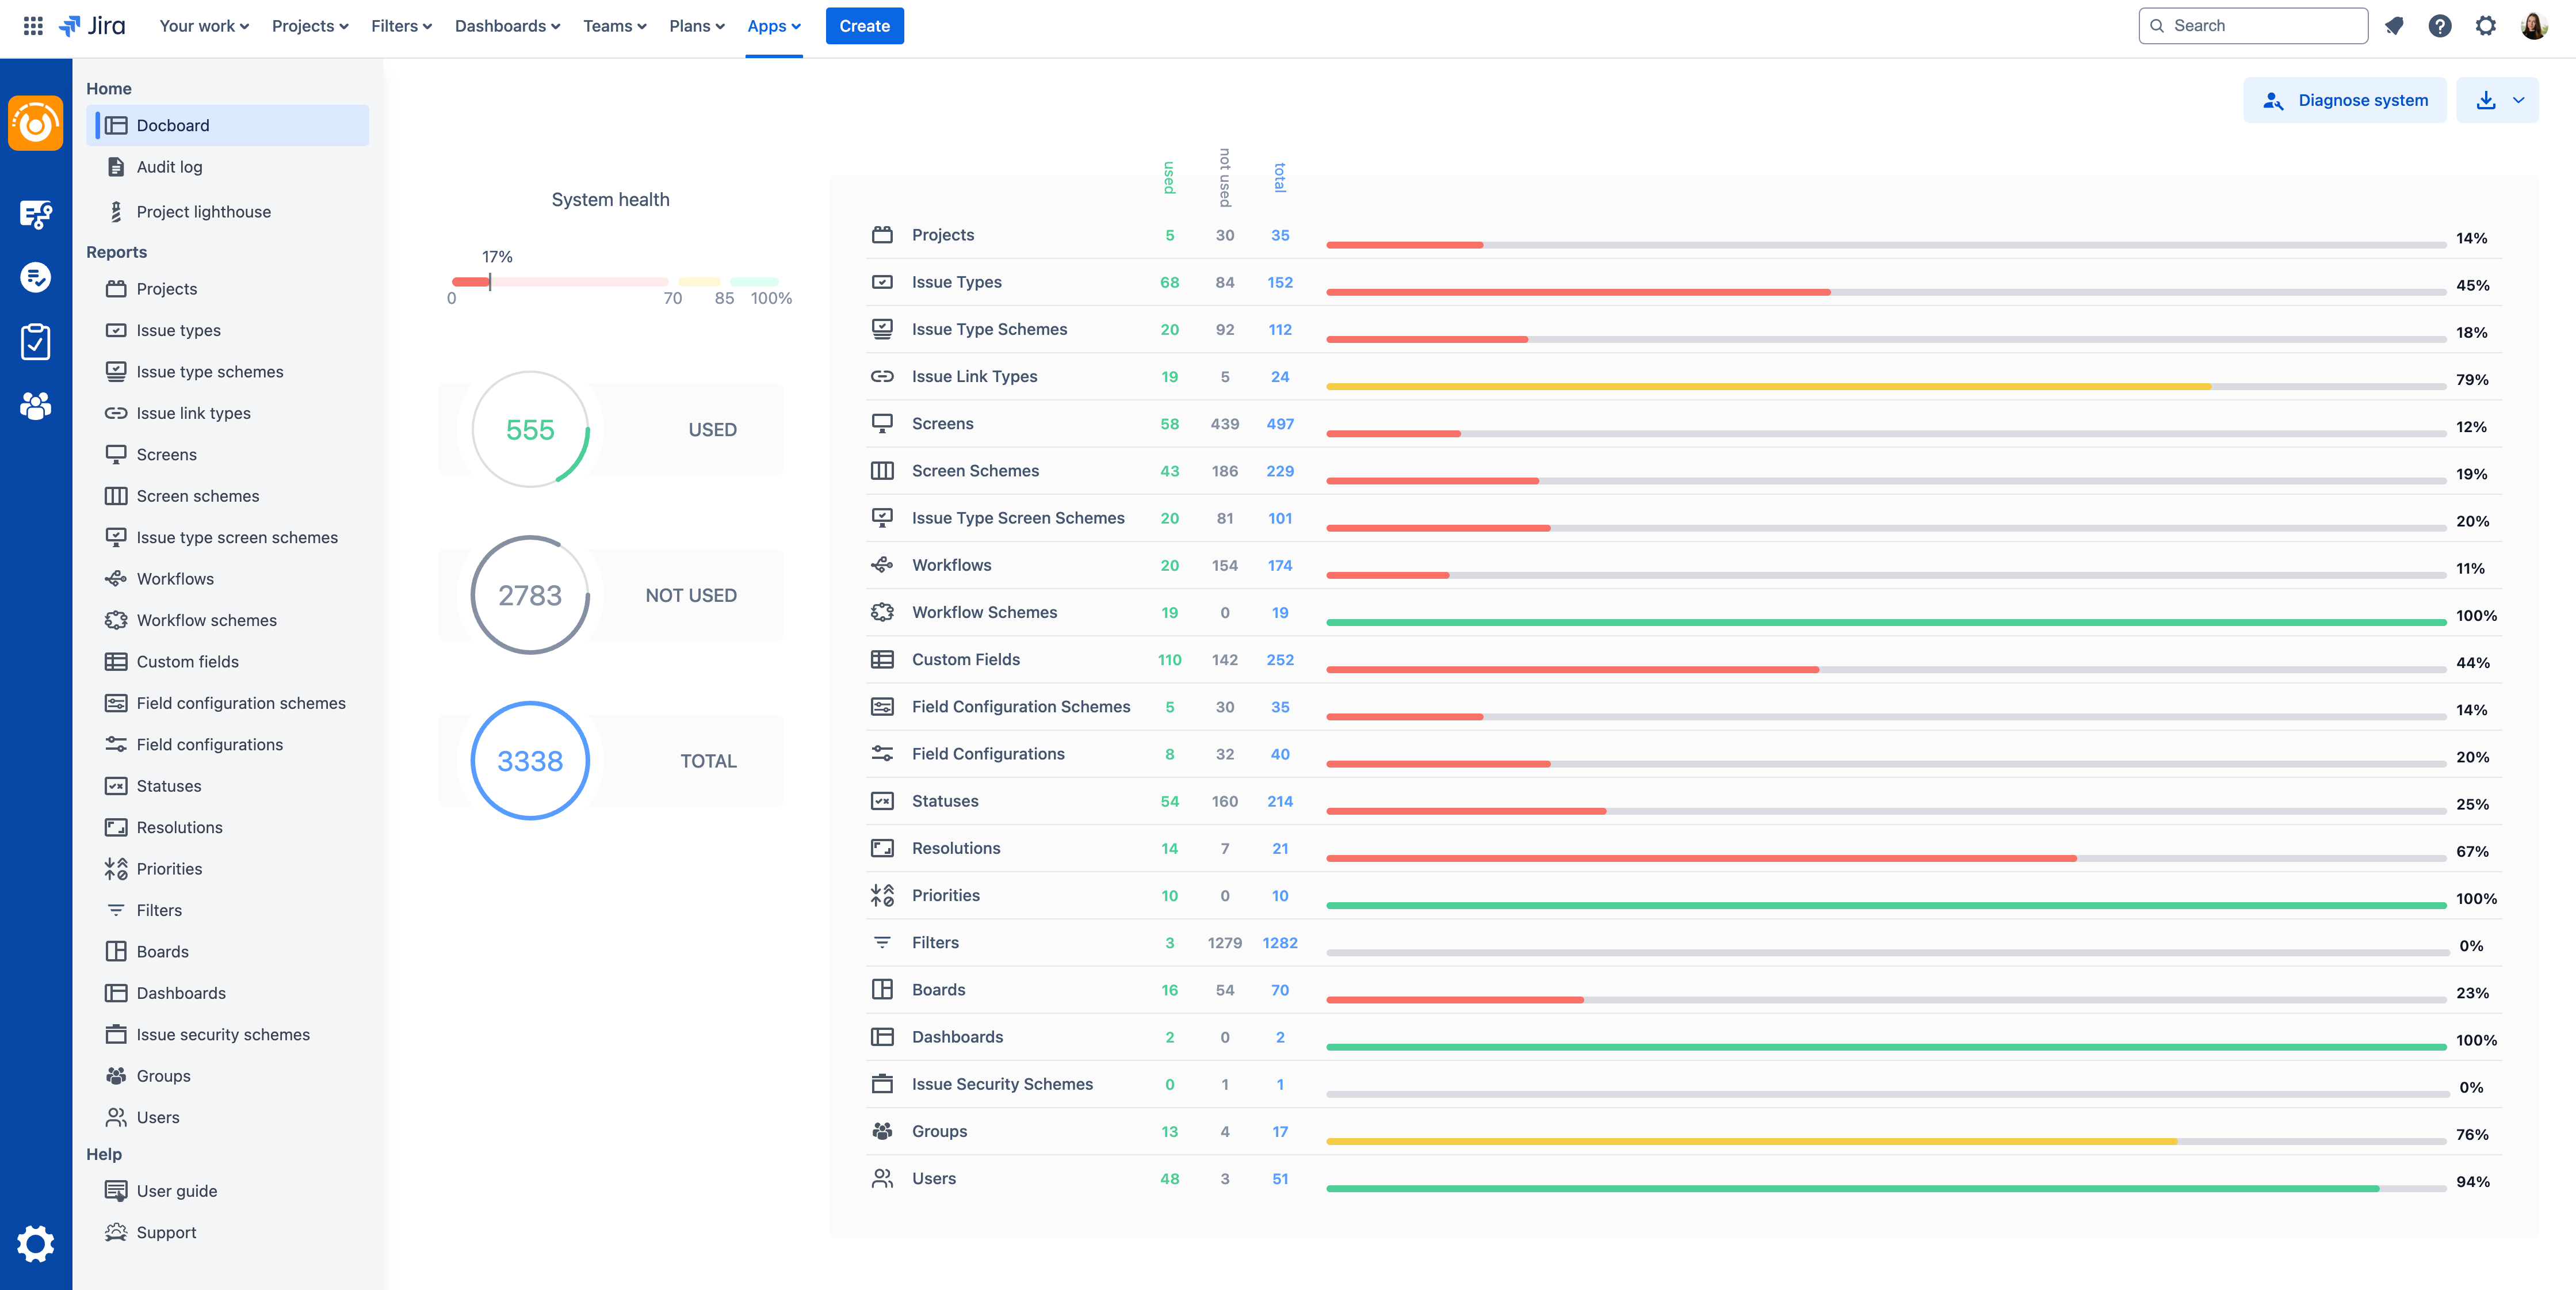Viewport: 2576px width, 1290px height.
Task: Click into the Search field
Action: coord(2252,25)
